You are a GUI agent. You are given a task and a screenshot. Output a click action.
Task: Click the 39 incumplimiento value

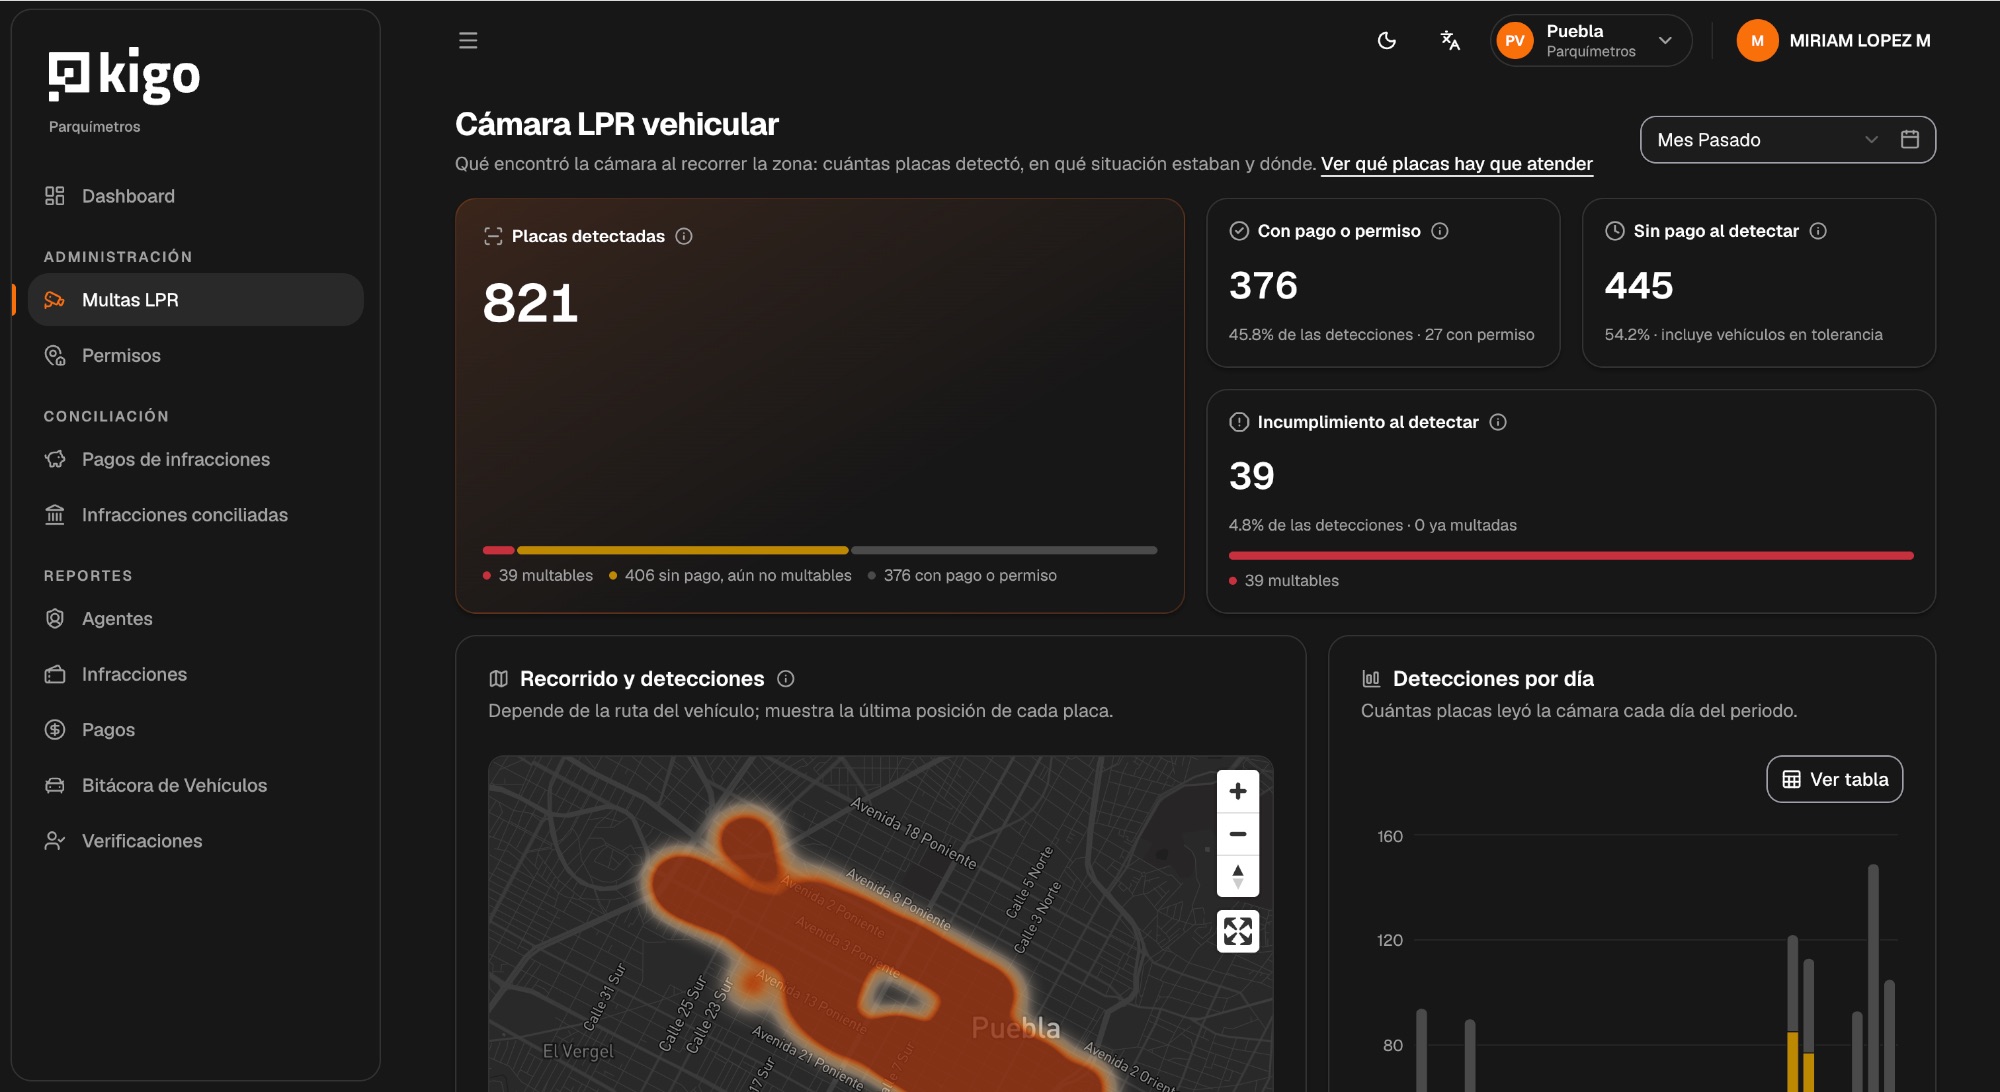pyautogui.click(x=1252, y=476)
